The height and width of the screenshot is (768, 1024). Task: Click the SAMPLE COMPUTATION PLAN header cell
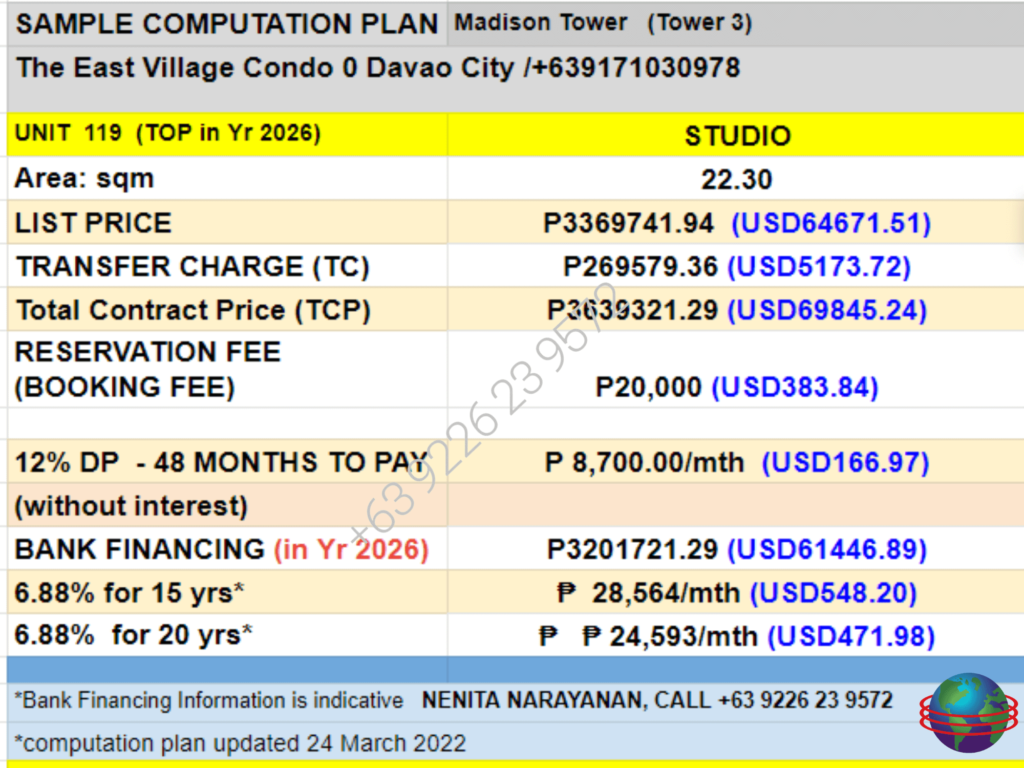(218, 23)
